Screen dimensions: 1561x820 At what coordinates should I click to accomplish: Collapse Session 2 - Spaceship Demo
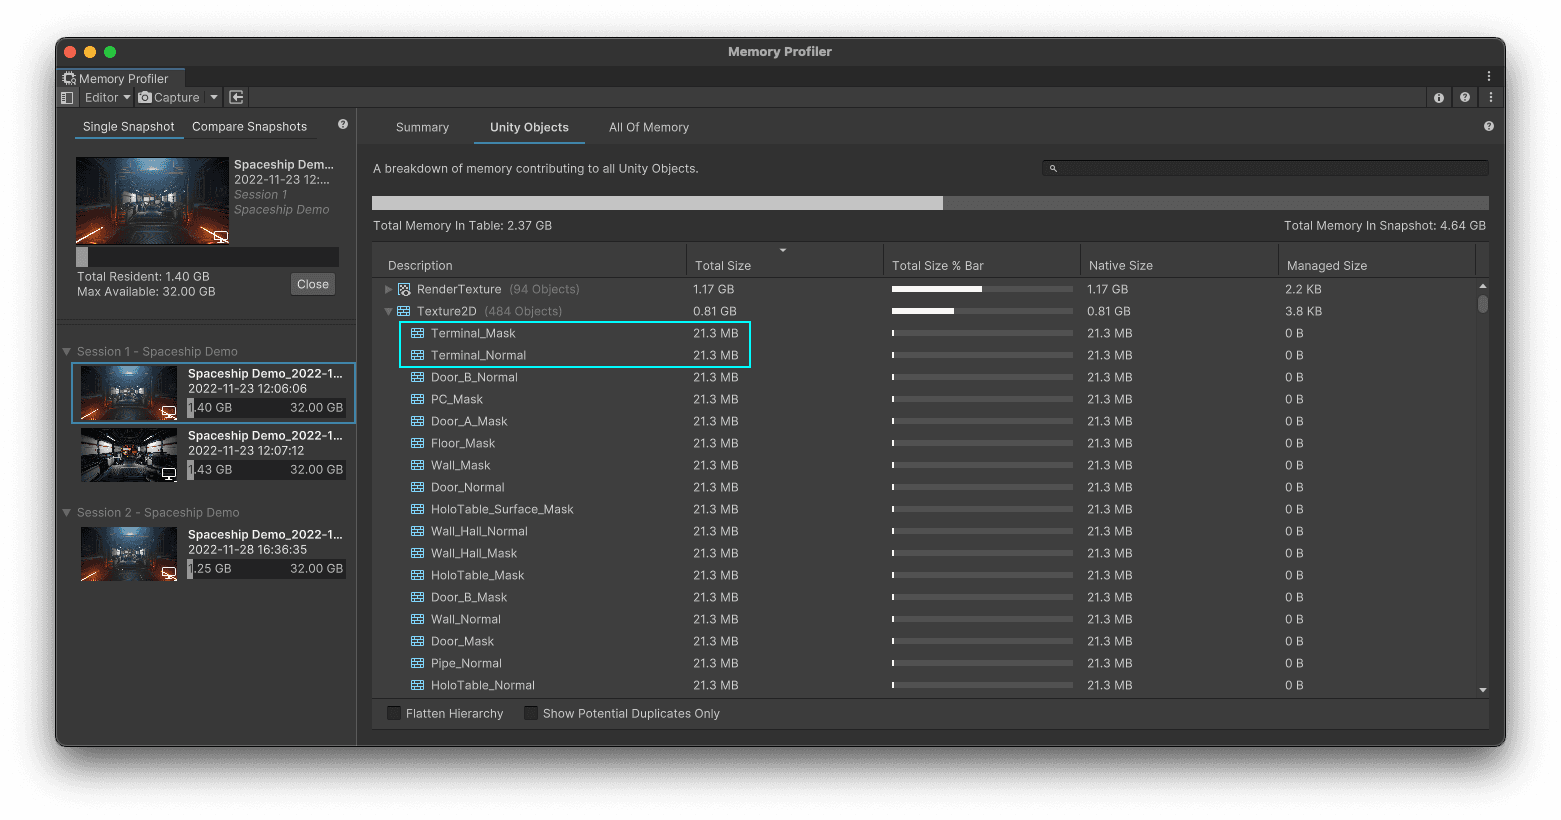[67, 513]
